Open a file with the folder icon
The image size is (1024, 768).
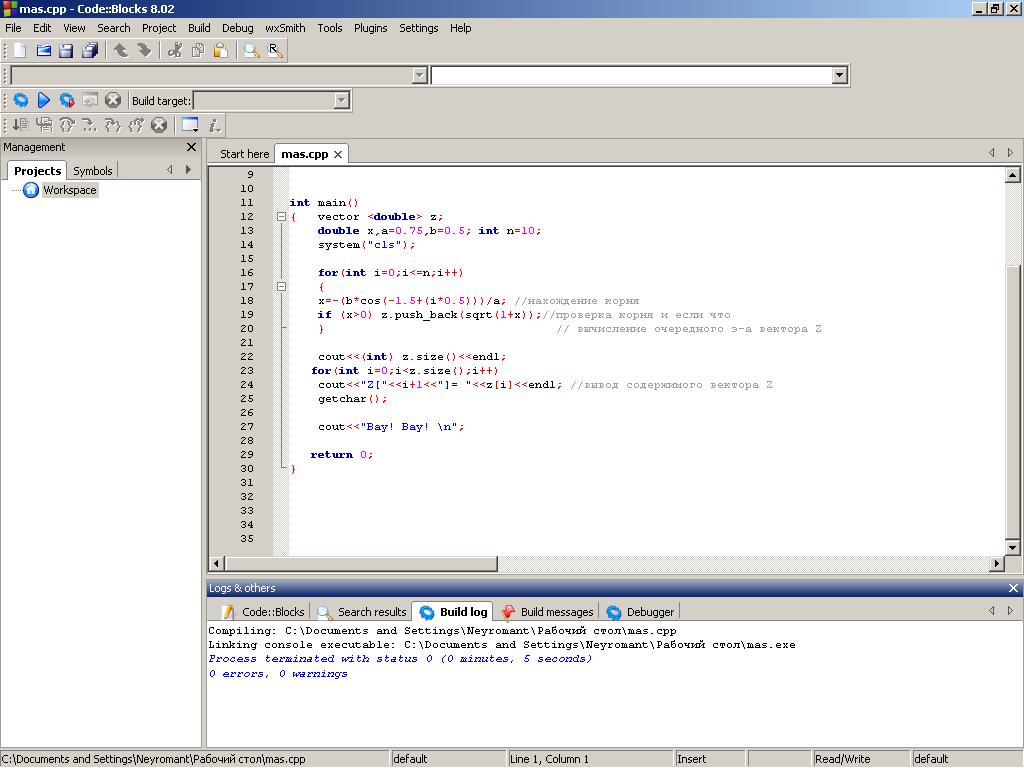click(43, 51)
